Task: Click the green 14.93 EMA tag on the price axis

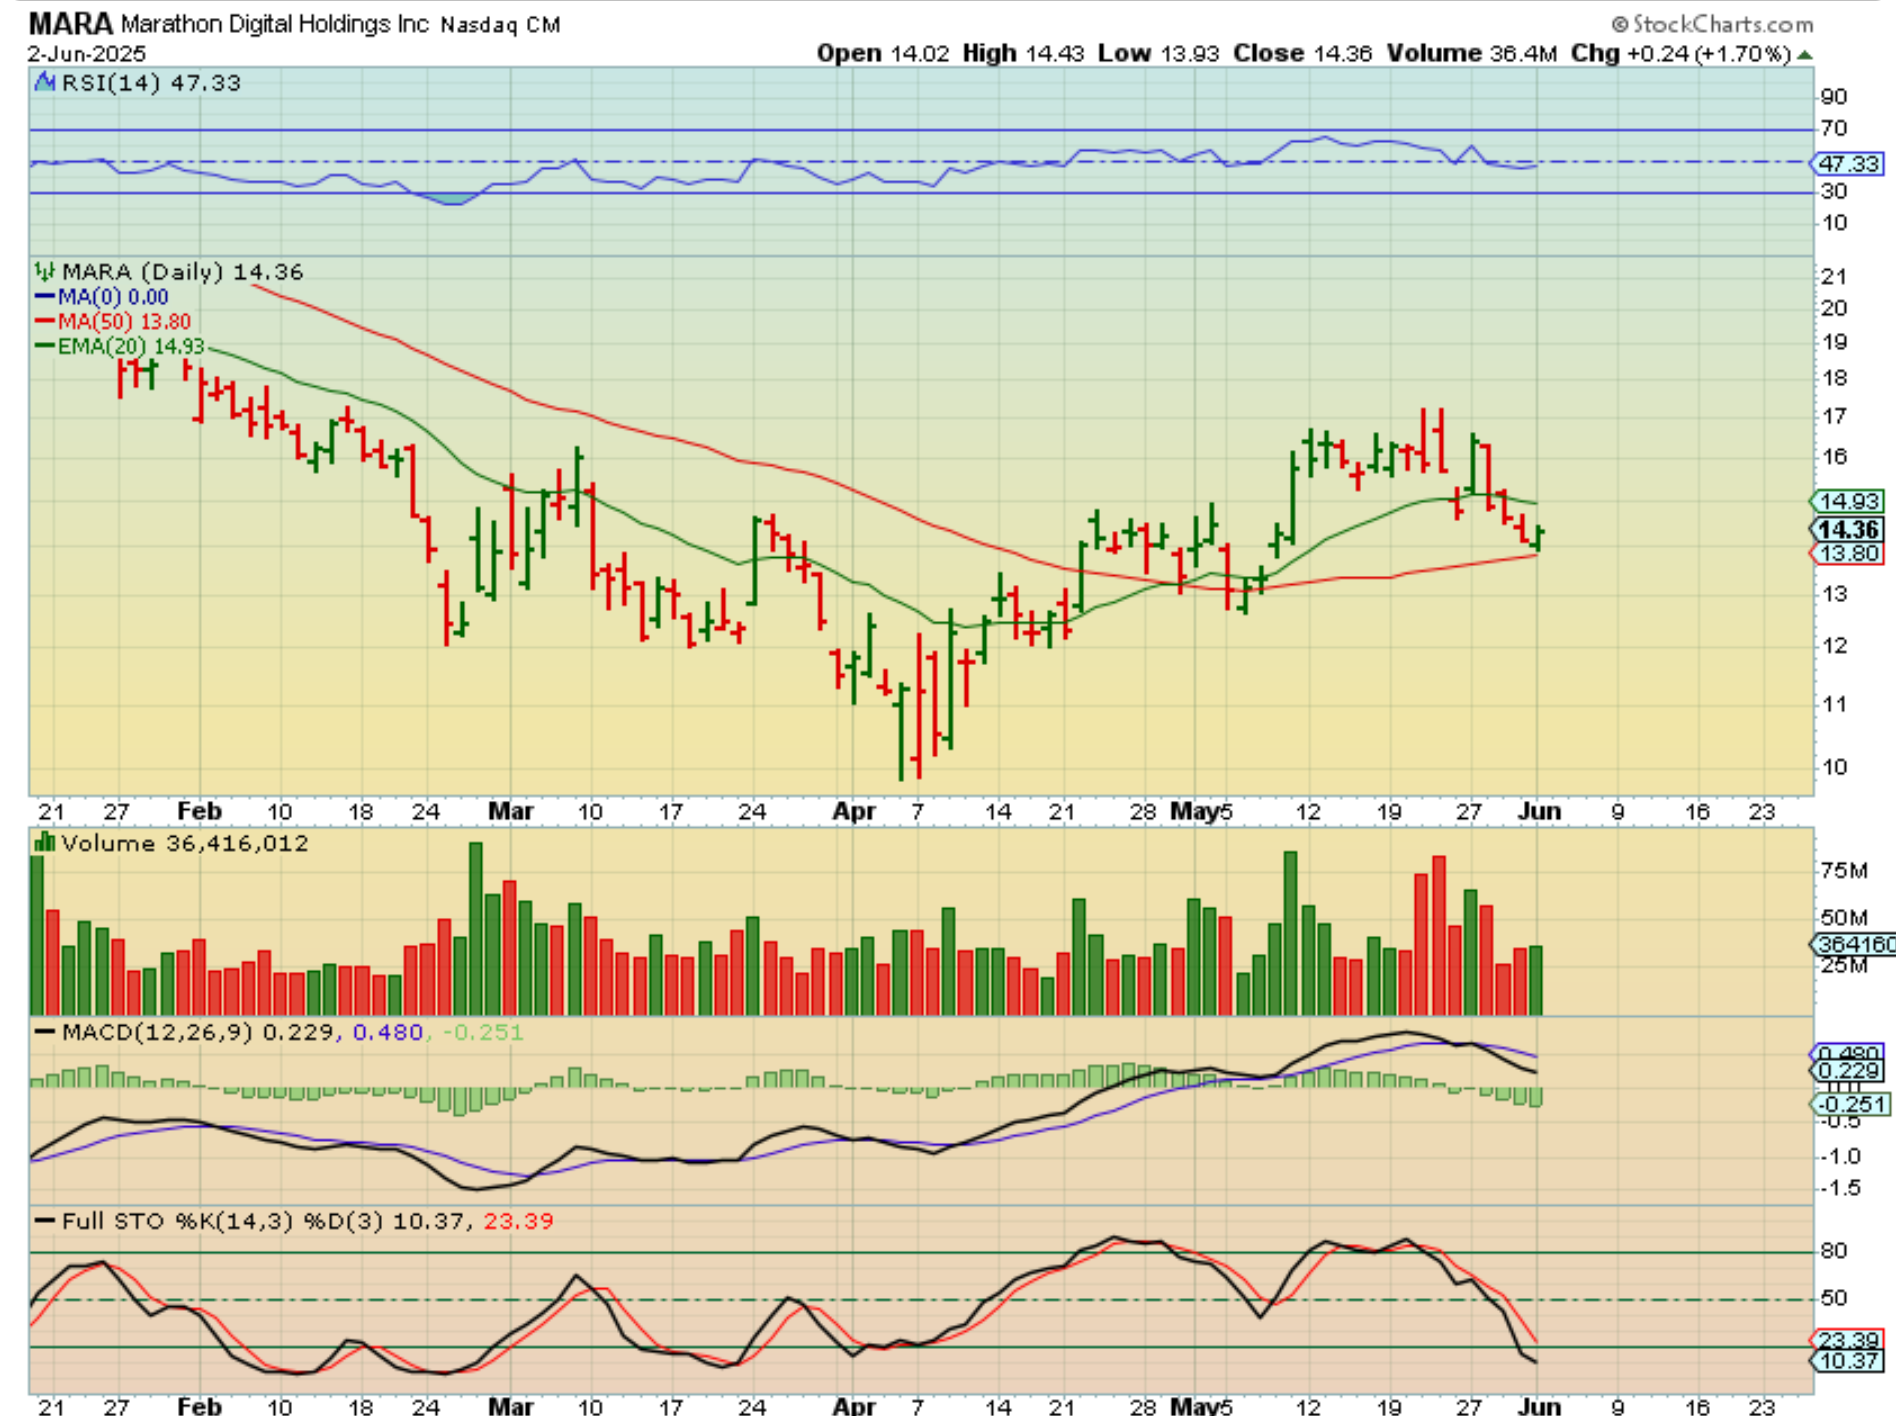Action: point(1849,502)
